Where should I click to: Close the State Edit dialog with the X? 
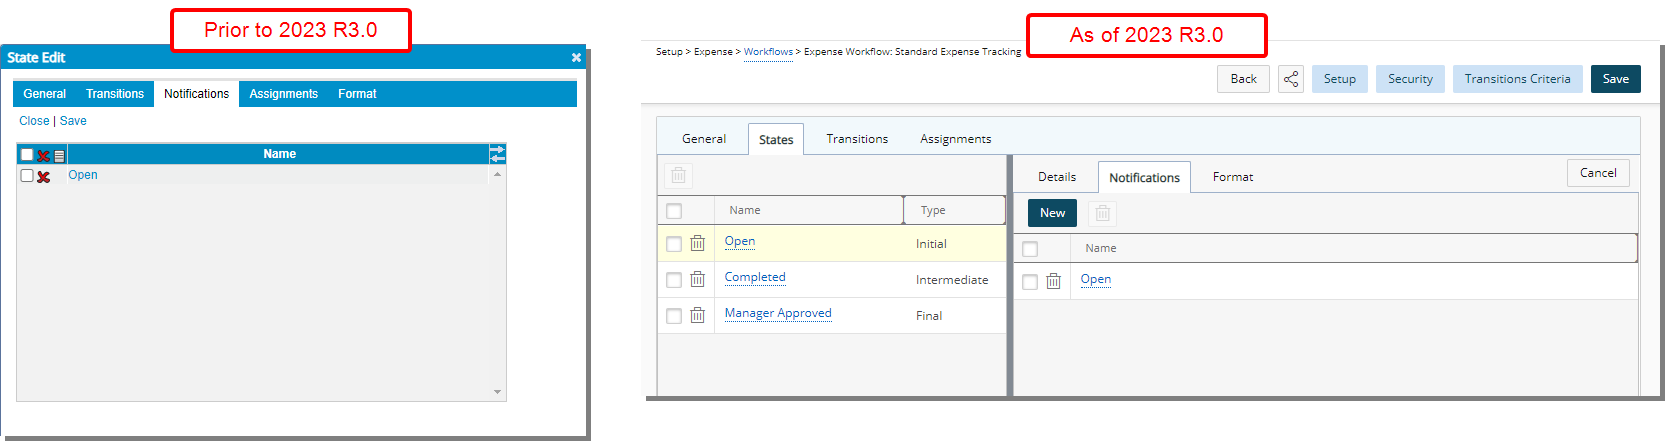[x=576, y=58]
